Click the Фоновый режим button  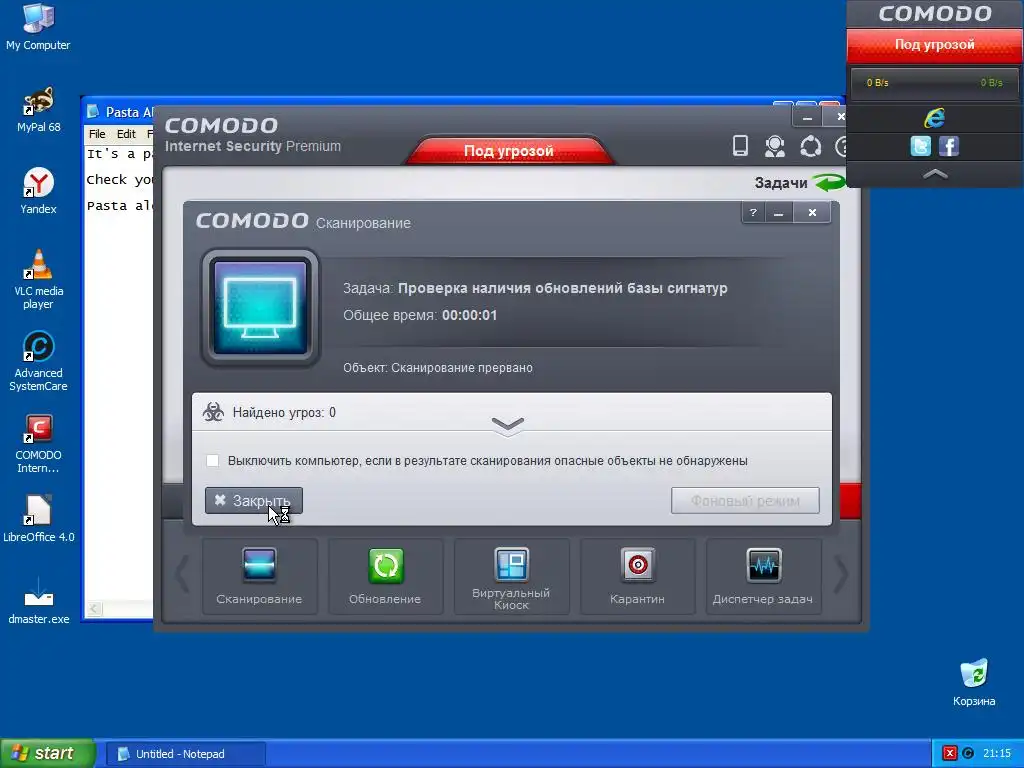pyautogui.click(x=745, y=500)
